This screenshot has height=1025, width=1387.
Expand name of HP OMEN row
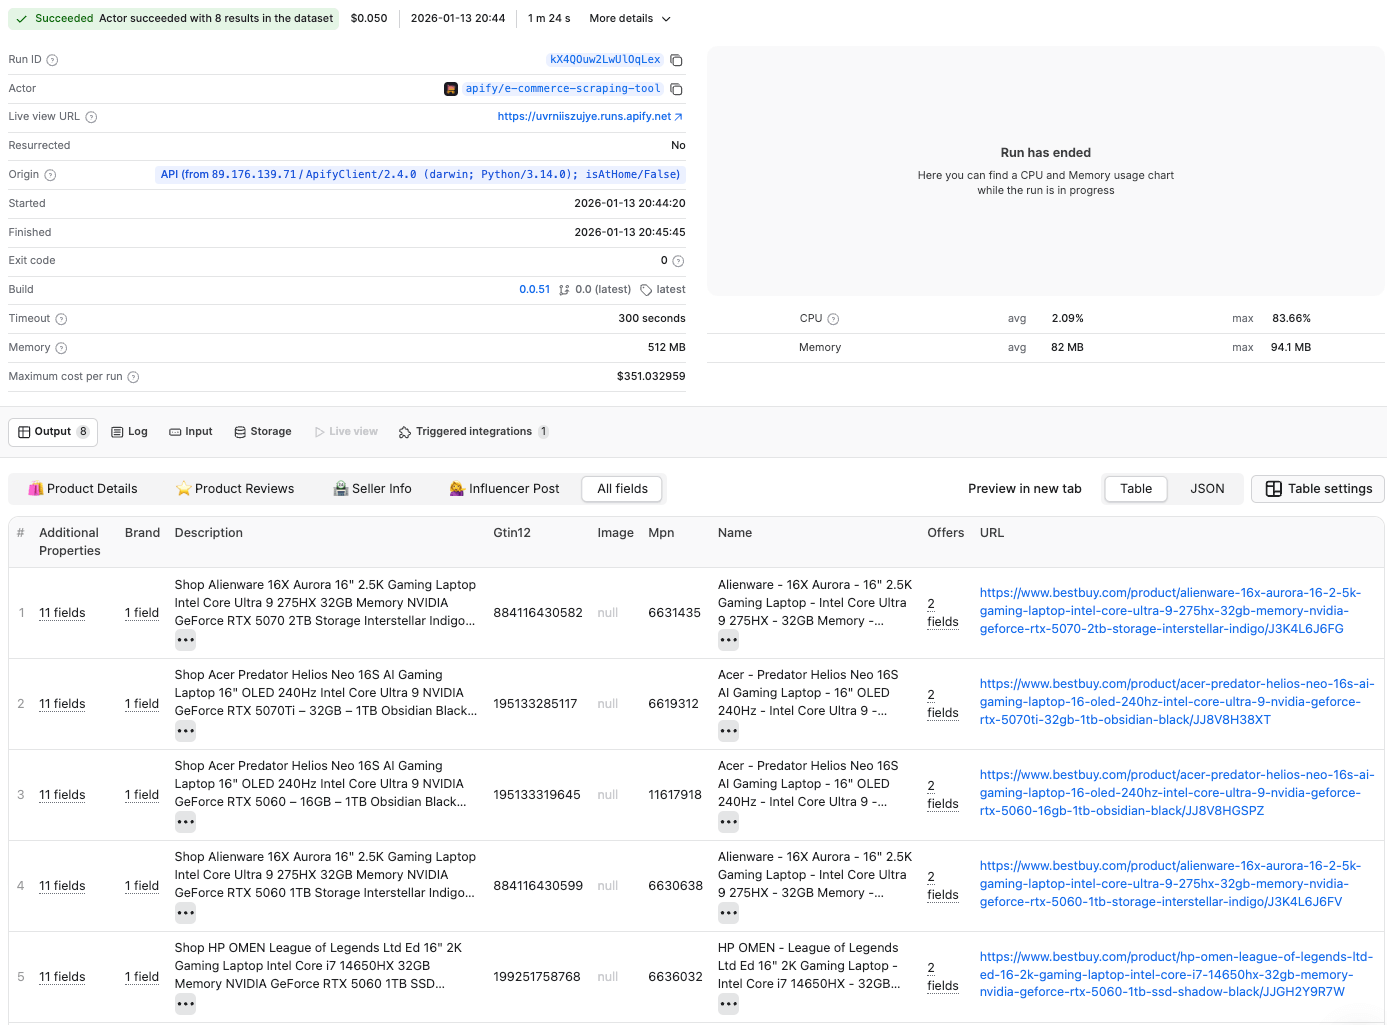(x=729, y=1004)
